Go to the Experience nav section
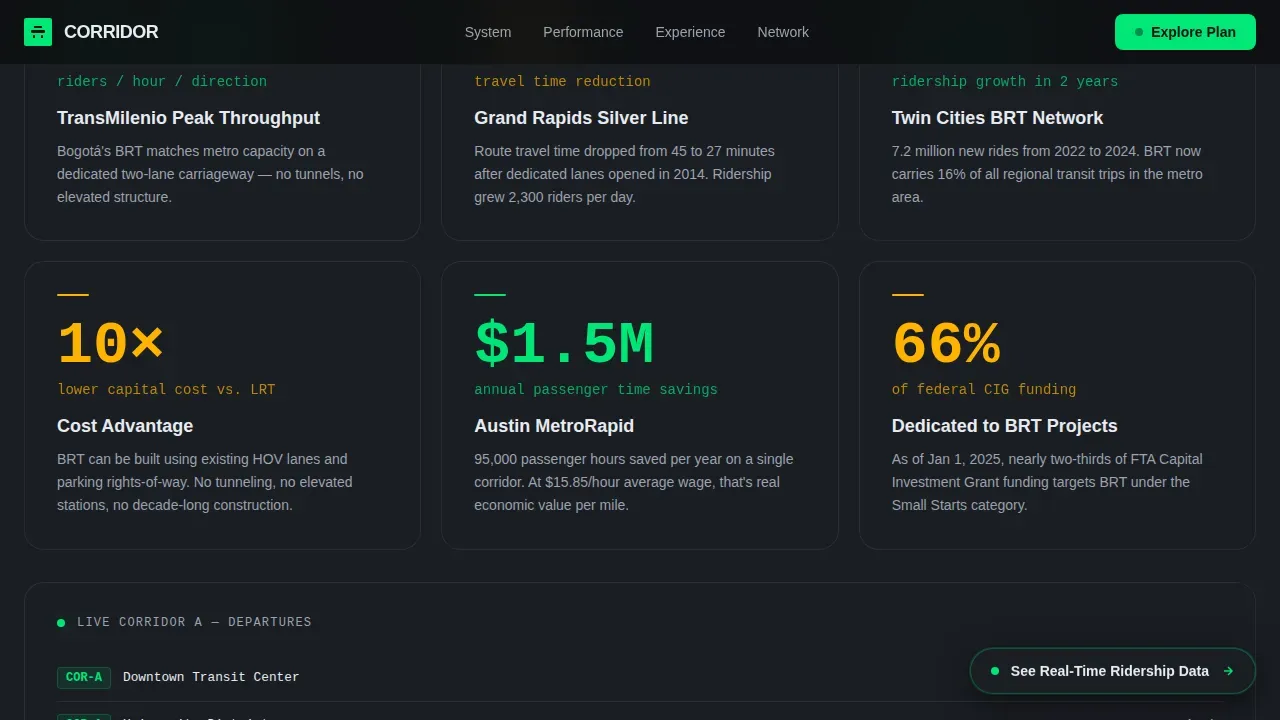This screenshot has width=1280, height=720. pyautogui.click(x=690, y=32)
